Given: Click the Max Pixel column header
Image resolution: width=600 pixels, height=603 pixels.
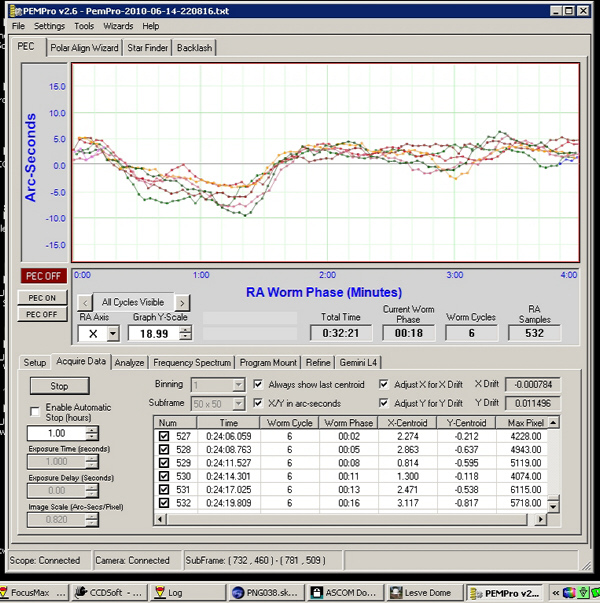Looking at the screenshot, I should pos(521,423).
